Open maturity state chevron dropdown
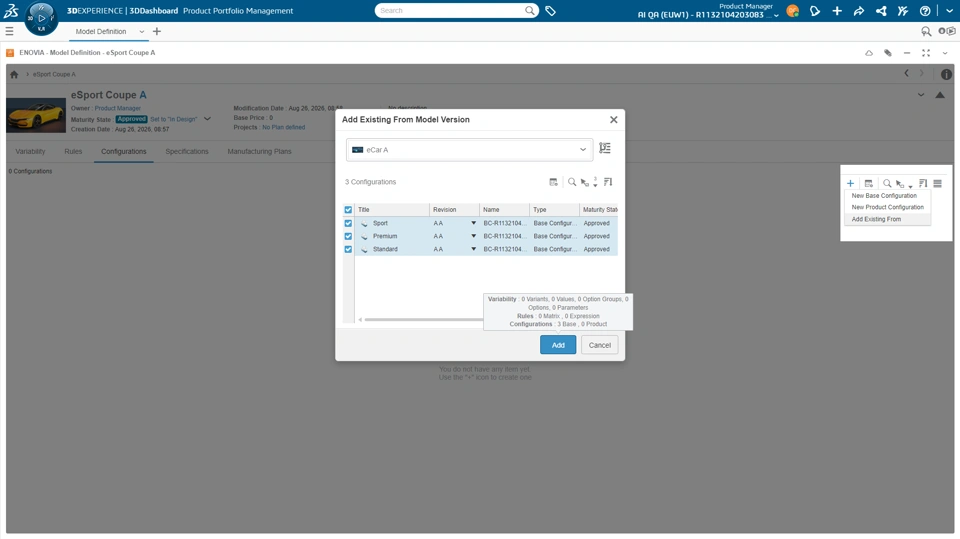This screenshot has width=960, height=539. [207, 119]
